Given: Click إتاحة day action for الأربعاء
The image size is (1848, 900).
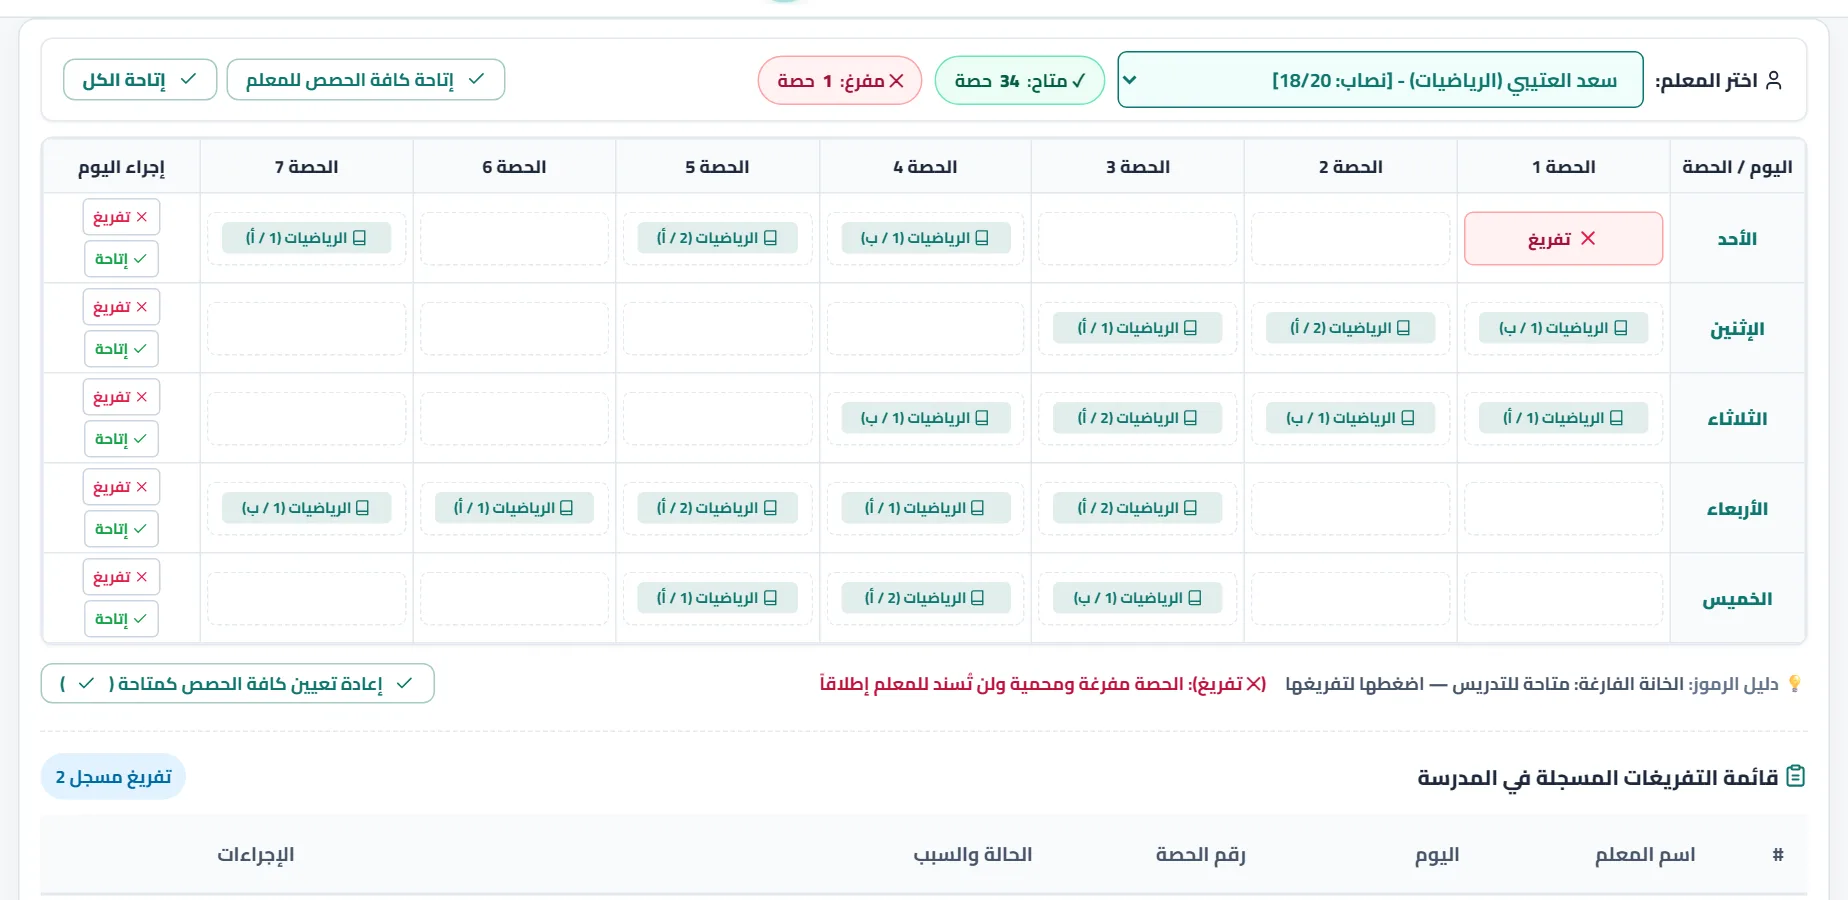Looking at the screenshot, I should click(x=121, y=529).
